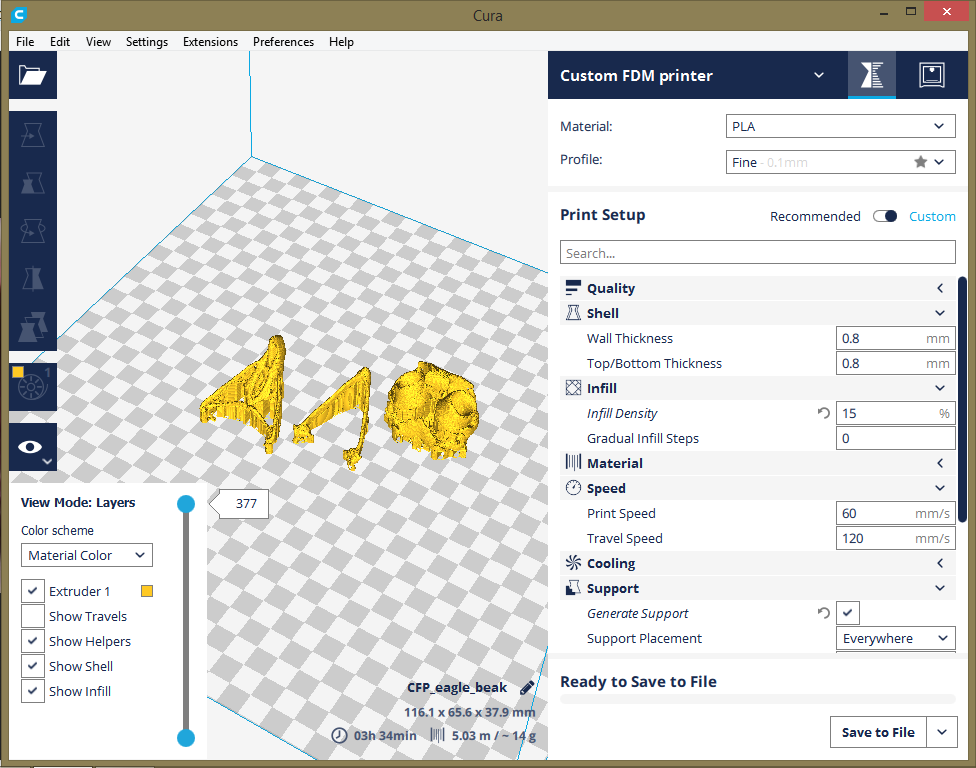Select the Scale tool in sidebar
This screenshot has height=768, width=976.
click(x=32, y=183)
